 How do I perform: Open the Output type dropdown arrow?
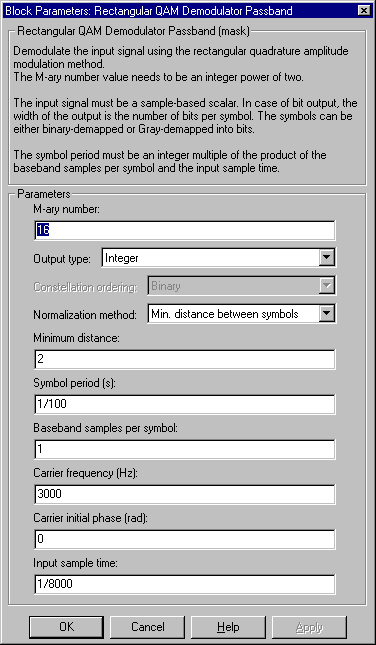click(327, 258)
